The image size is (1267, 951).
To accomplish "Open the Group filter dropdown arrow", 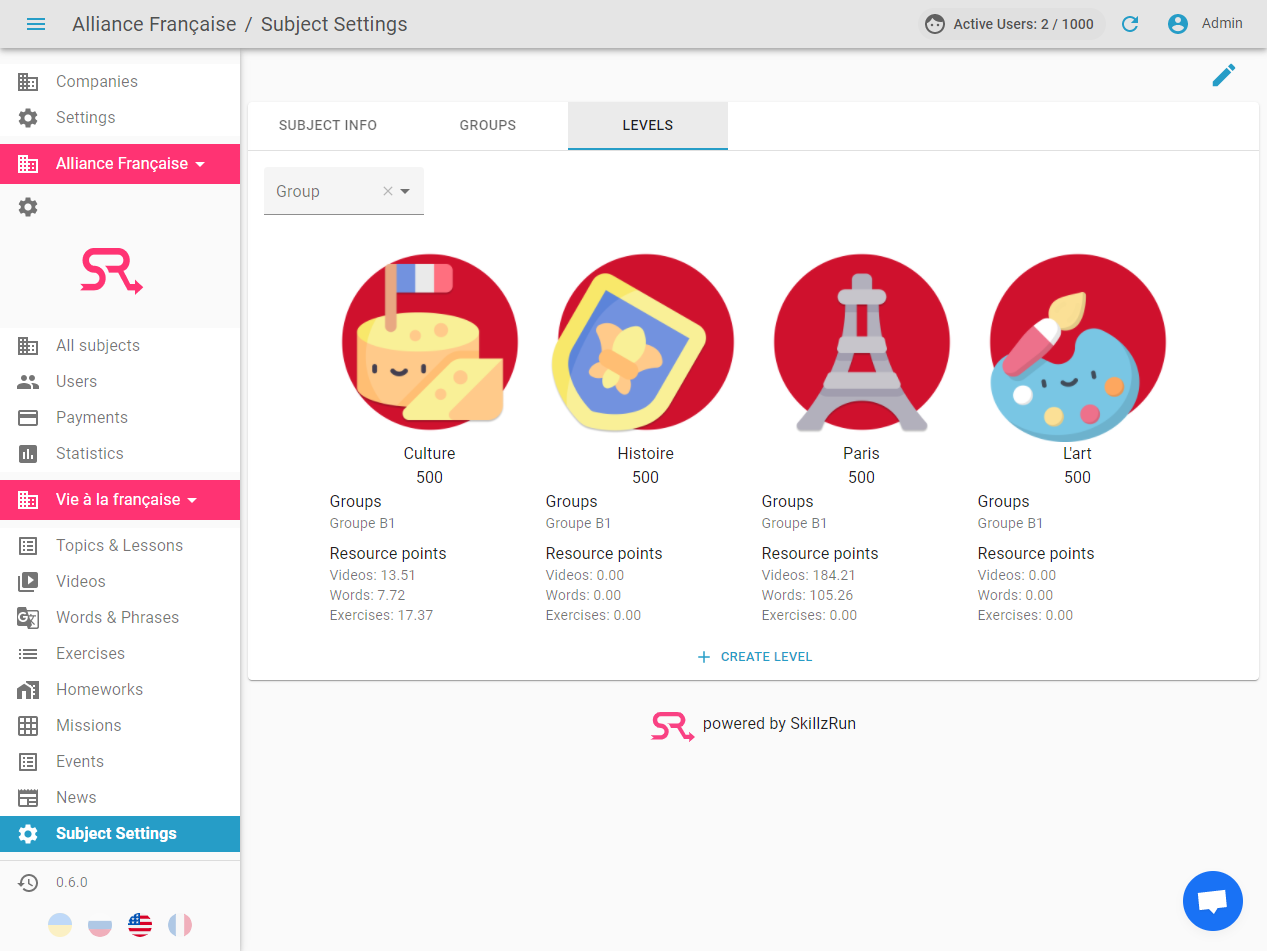I will (405, 191).
